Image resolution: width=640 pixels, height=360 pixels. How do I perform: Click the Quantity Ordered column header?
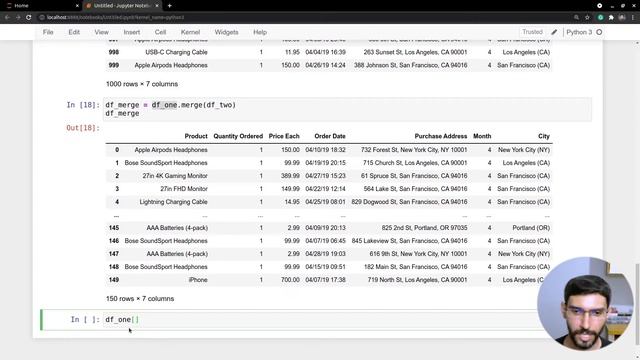238,136
